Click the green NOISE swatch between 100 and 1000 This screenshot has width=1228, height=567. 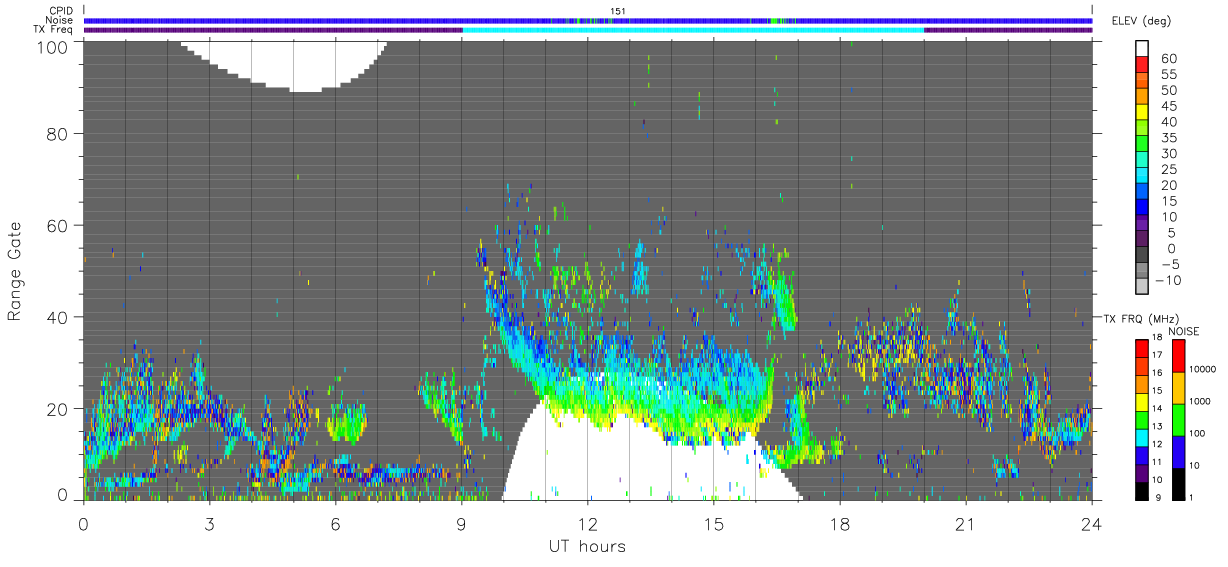1179,420
